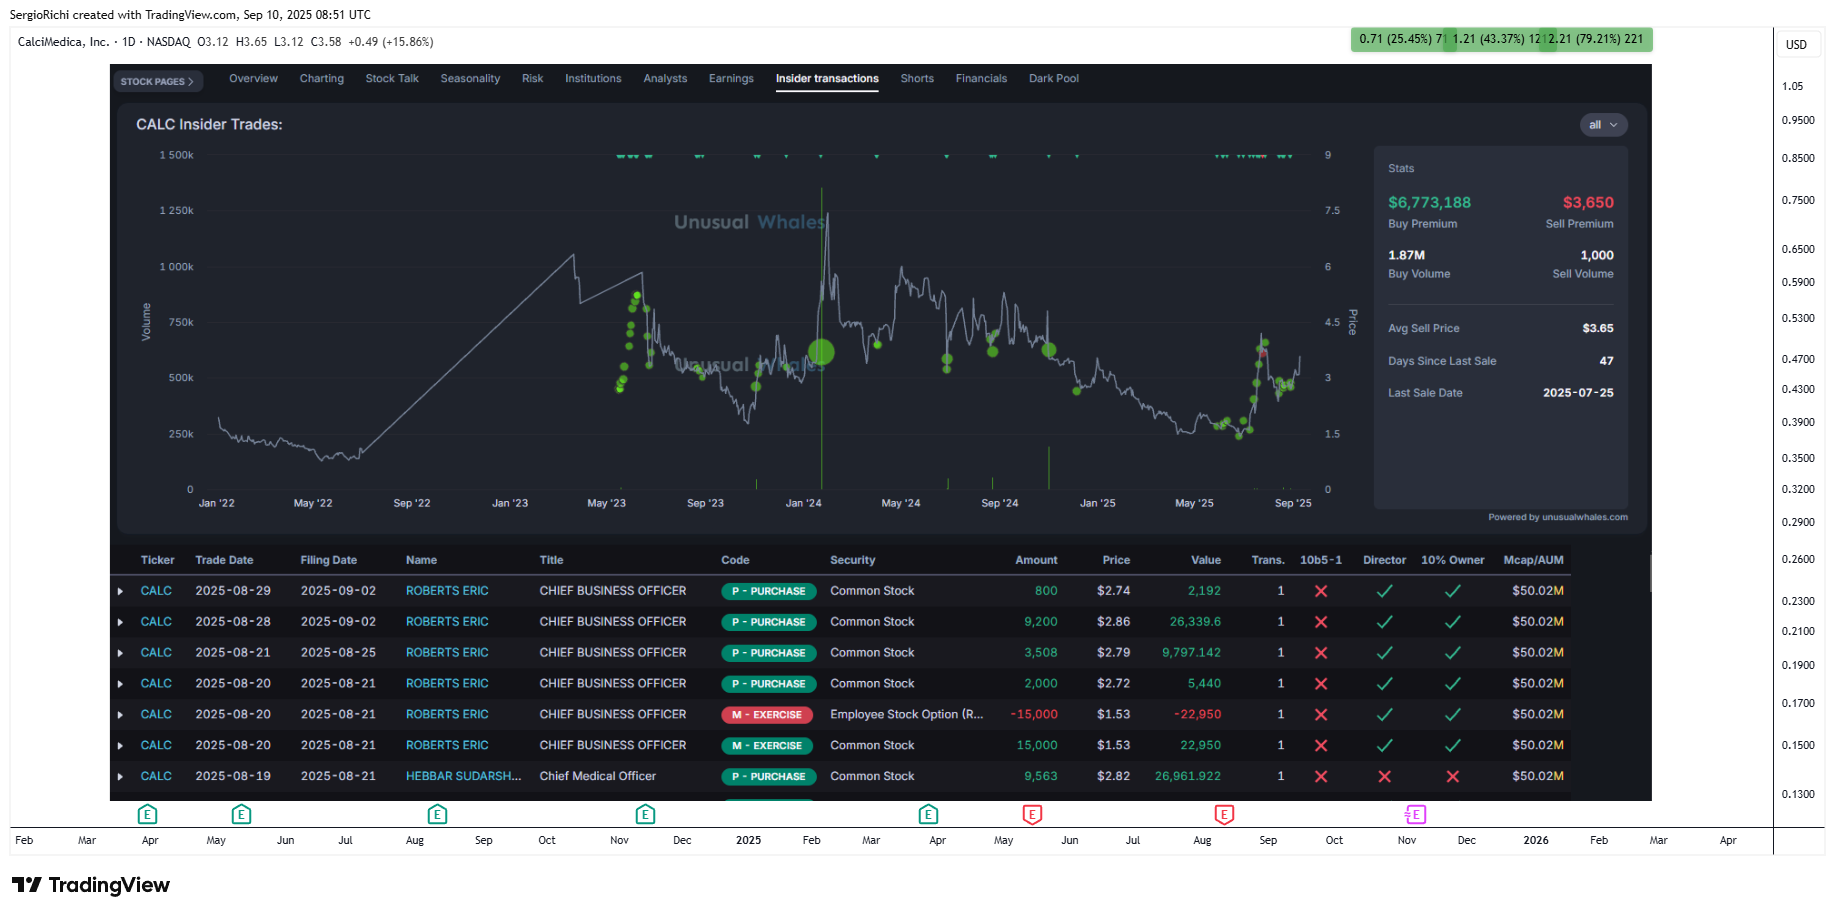Screen dimensions: 1835x915
Task: Click 10% Owner red X in HEBBAR row
Action: pos(1453,776)
